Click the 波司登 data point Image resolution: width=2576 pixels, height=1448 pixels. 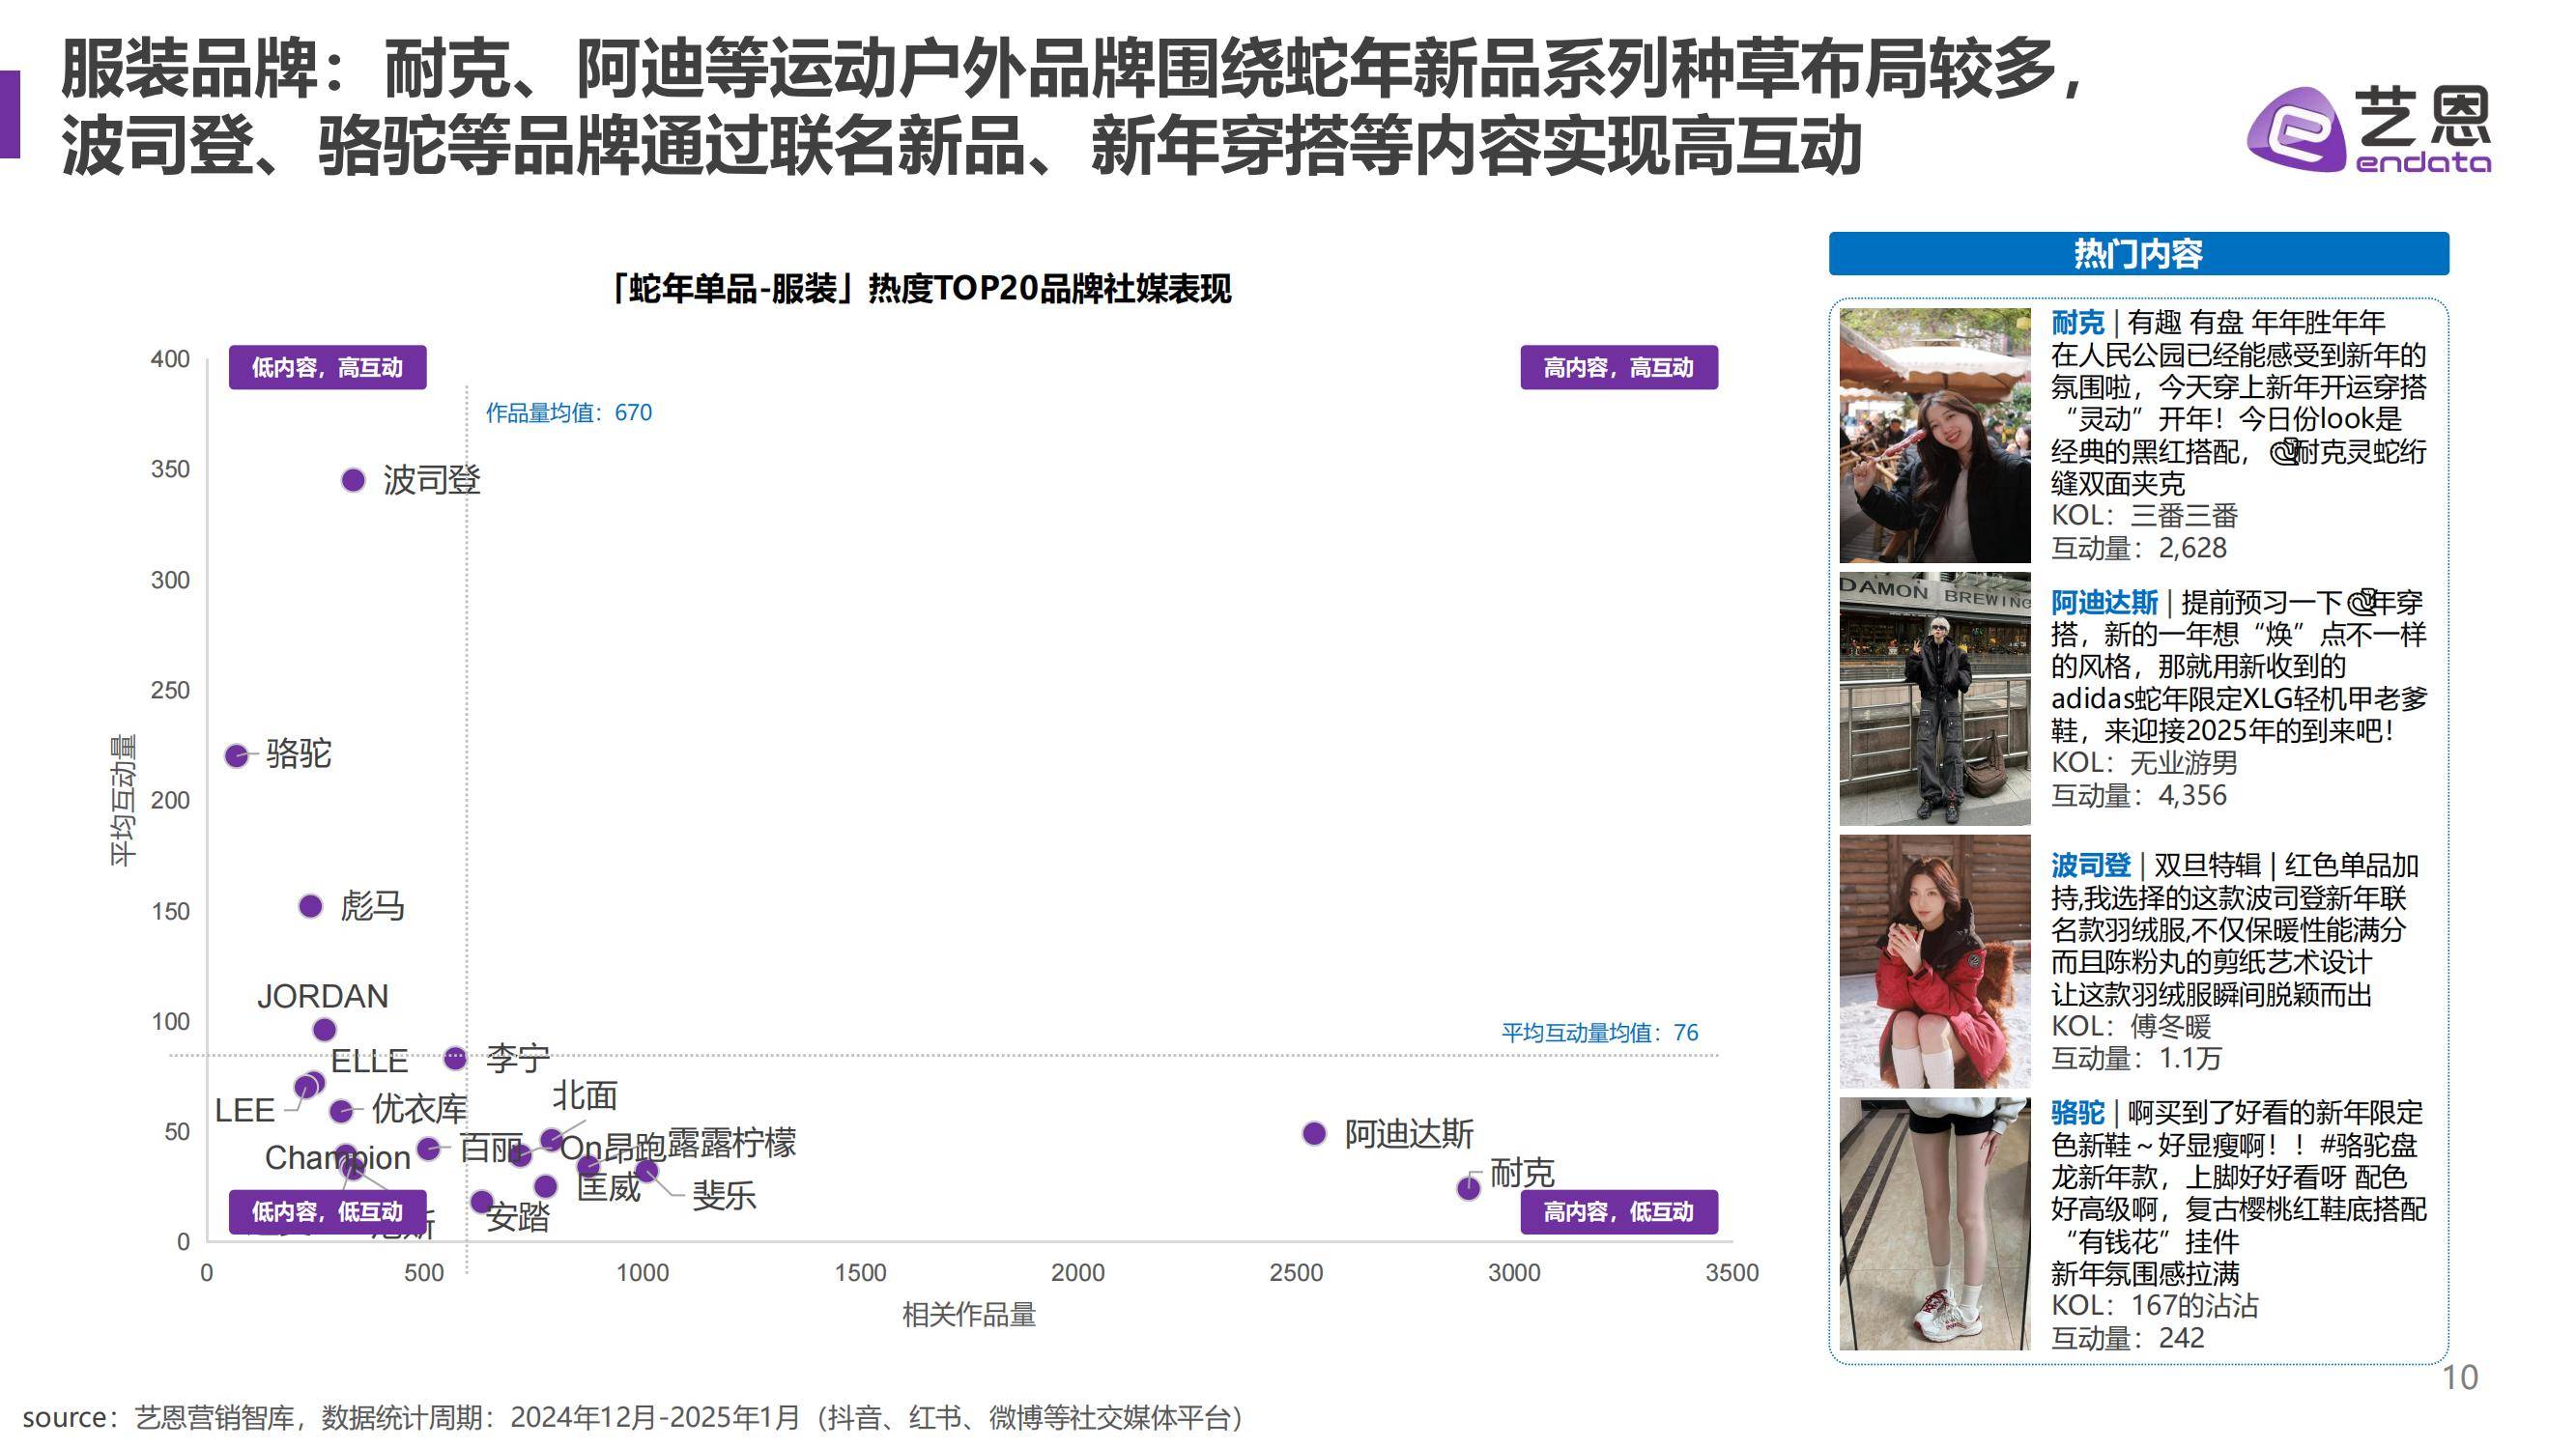[353, 480]
